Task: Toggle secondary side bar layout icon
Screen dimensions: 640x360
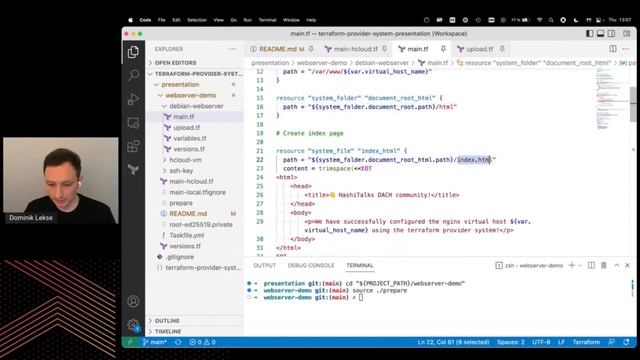Action: coord(611,33)
